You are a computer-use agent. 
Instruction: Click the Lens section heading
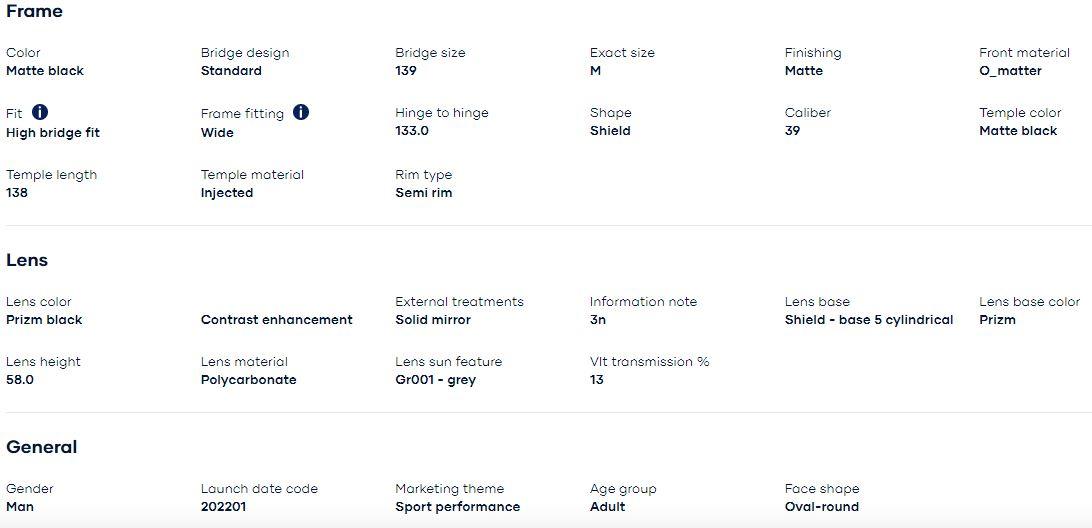(27, 260)
